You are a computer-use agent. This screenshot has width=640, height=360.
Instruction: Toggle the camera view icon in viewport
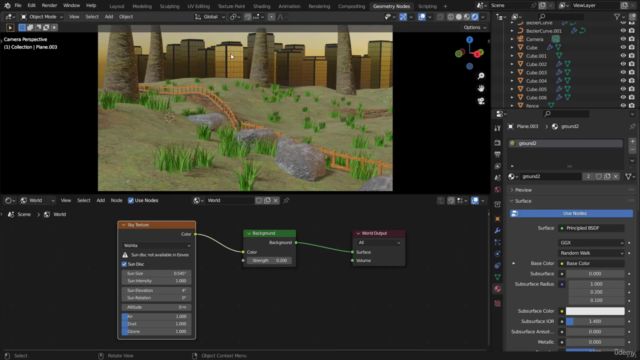[481, 101]
